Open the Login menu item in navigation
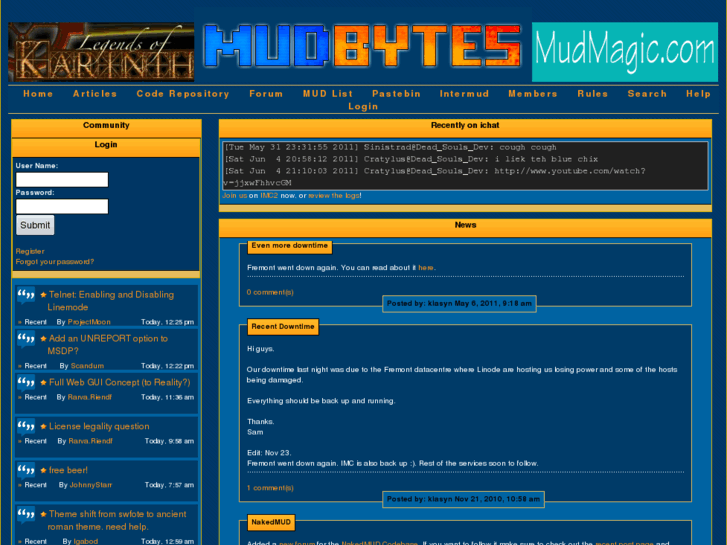 tap(363, 107)
